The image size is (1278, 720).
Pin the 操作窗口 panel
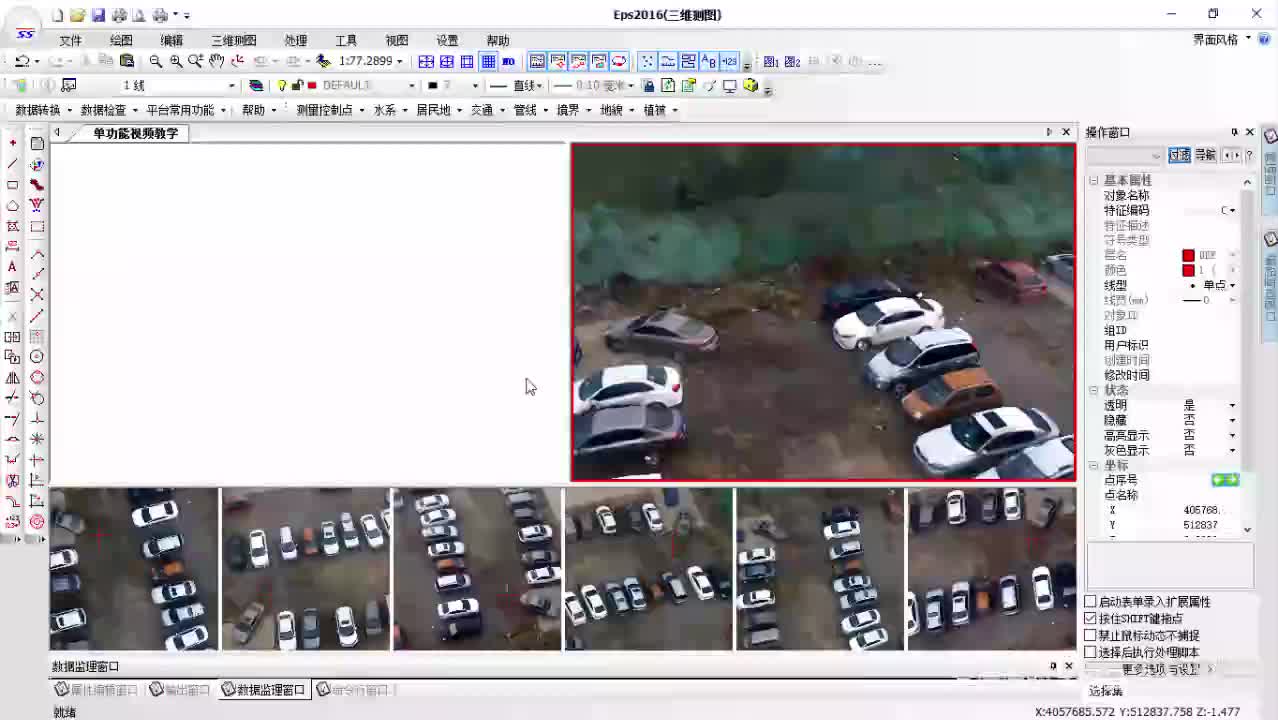click(x=1234, y=132)
